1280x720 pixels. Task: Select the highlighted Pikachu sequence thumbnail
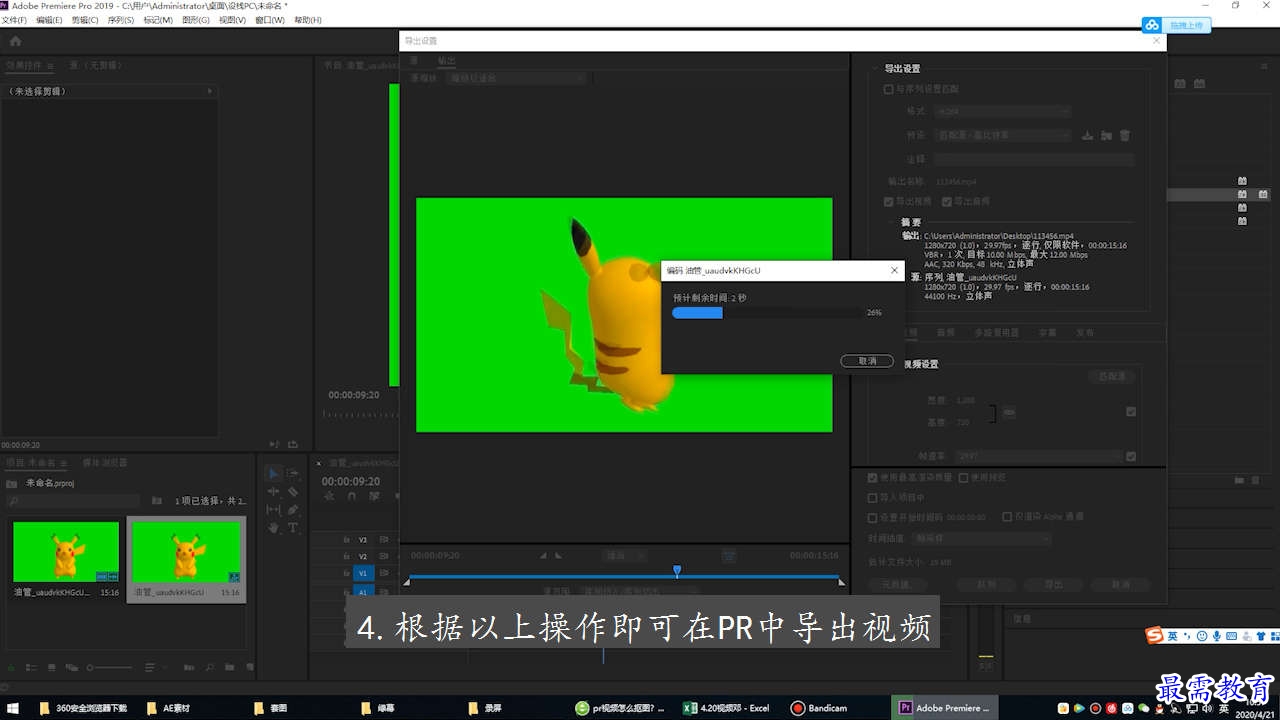click(x=187, y=552)
